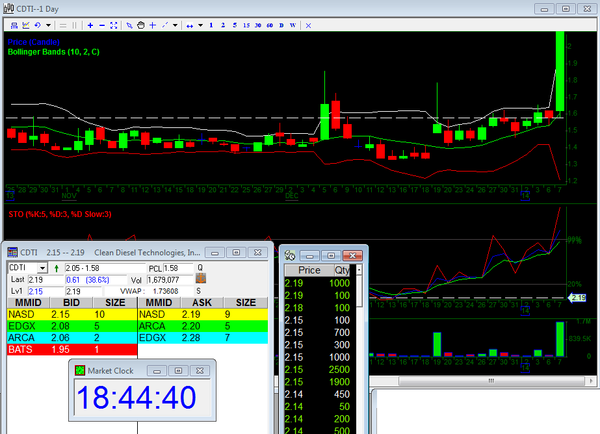
Task: Expand the dropdown arrow next to refresh icon
Action: point(48,25)
